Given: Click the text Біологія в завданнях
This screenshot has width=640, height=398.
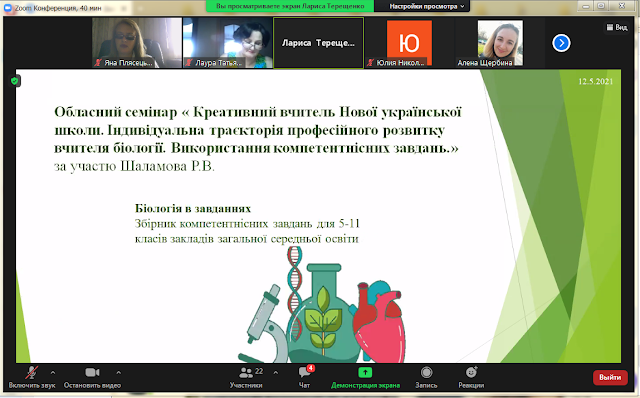Looking at the screenshot, I should coord(193,208).
